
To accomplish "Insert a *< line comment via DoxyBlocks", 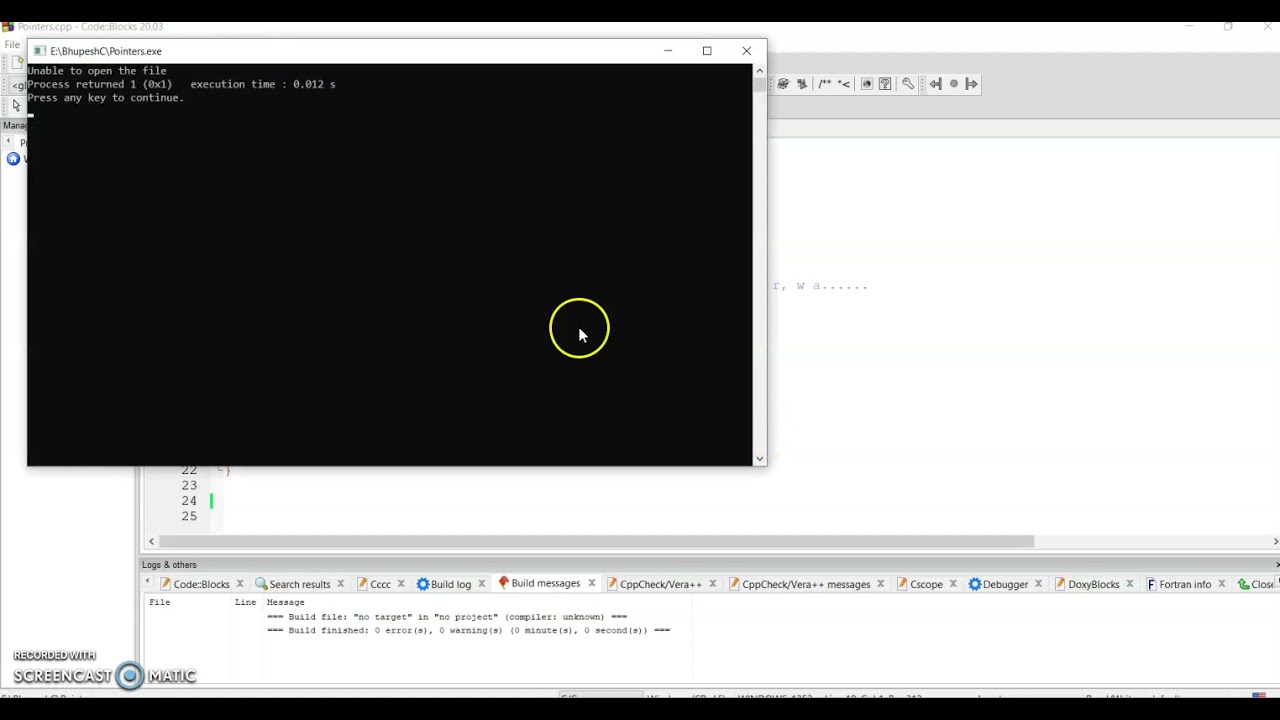I will (x=844, y=84).
